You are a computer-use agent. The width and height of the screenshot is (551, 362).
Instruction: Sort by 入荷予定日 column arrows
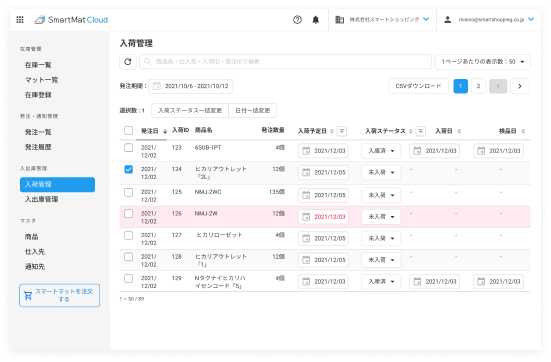click(332, 131)
